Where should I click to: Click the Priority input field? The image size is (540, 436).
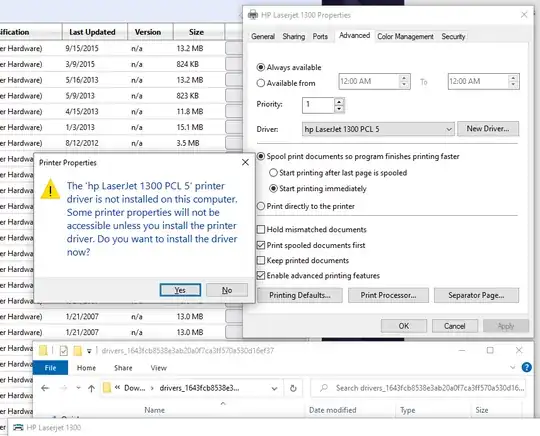pos(318,105)
